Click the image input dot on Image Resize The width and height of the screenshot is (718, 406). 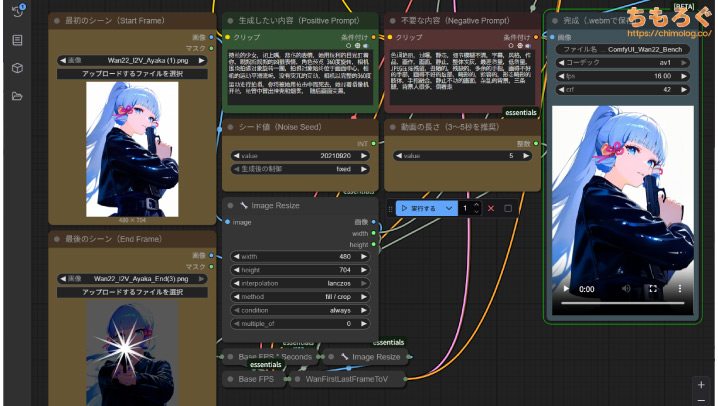point(227,222)
